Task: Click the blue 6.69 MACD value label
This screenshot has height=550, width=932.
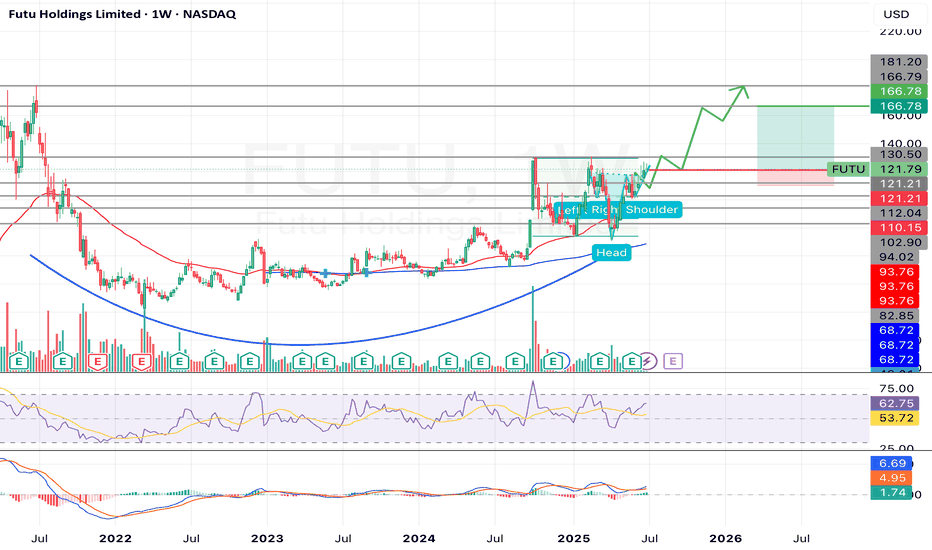Action: 892,463
